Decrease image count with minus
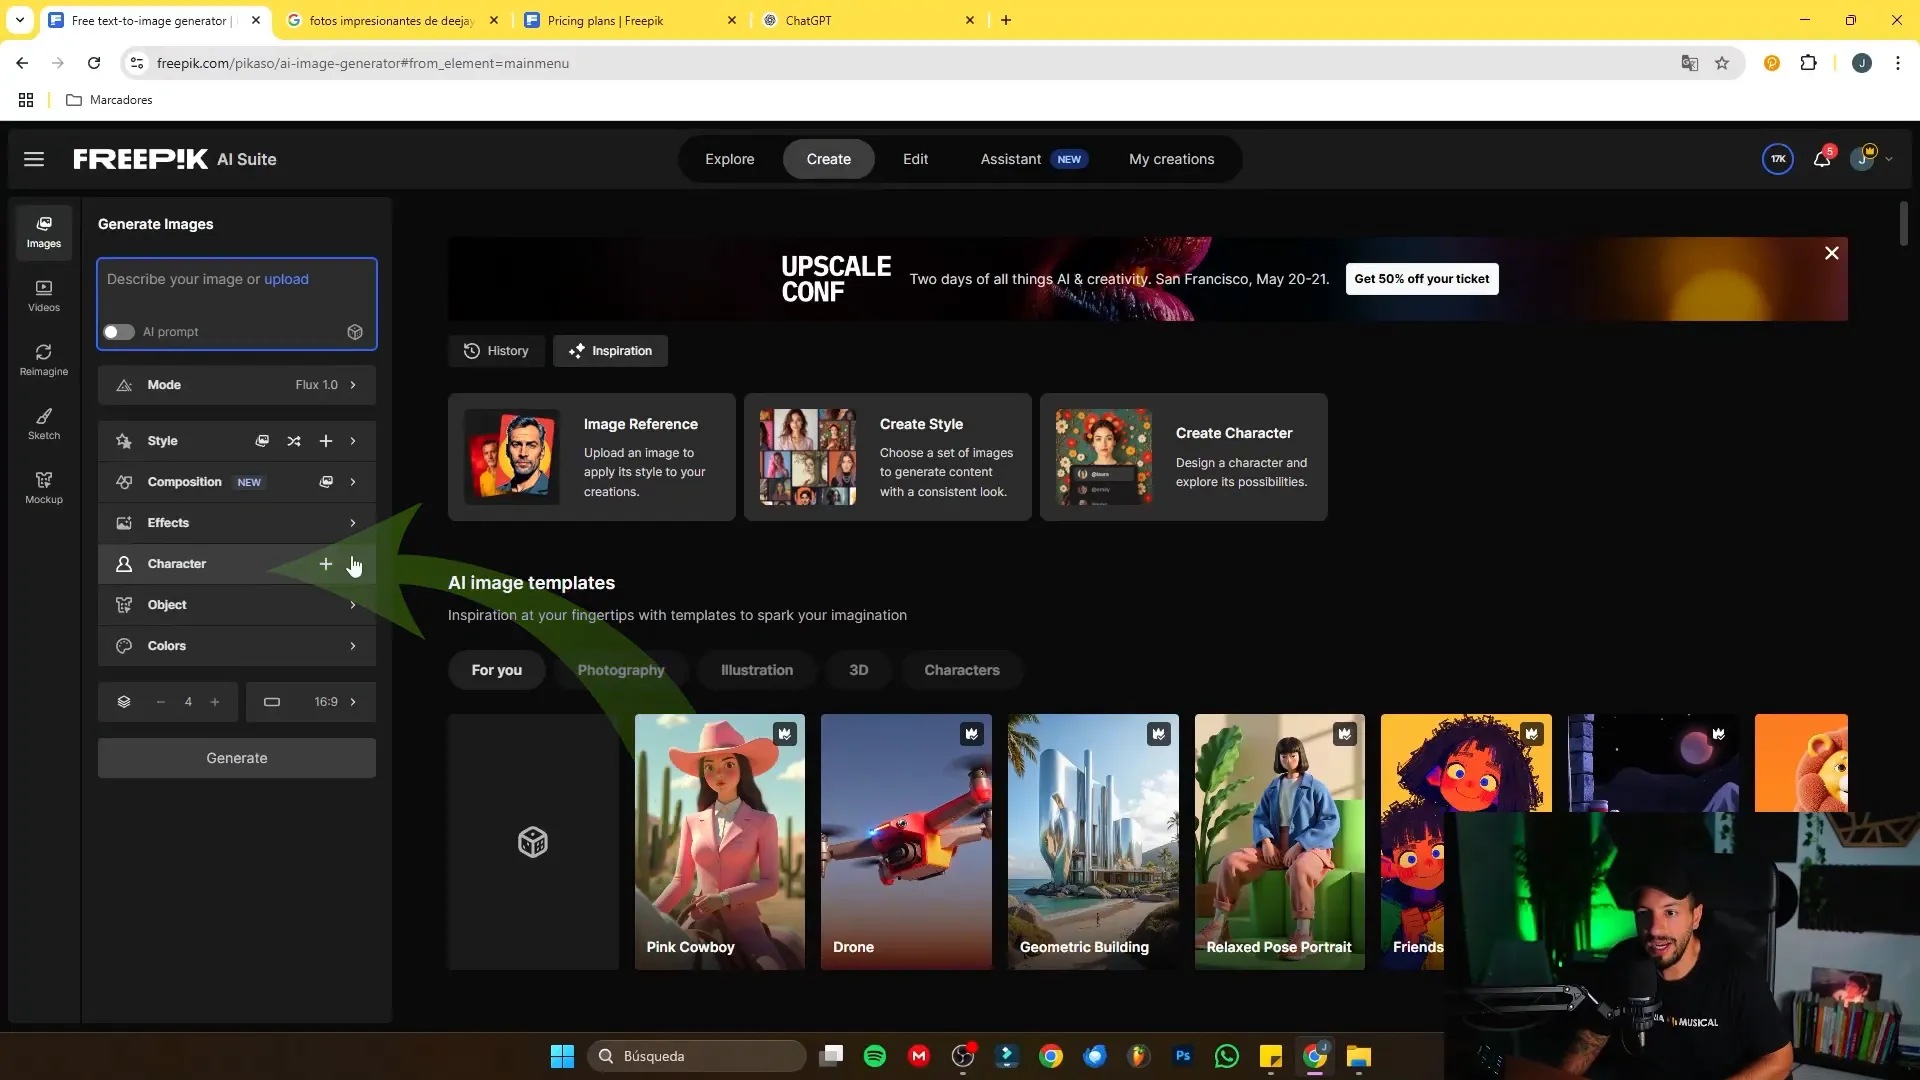 (x=161, y=702)
